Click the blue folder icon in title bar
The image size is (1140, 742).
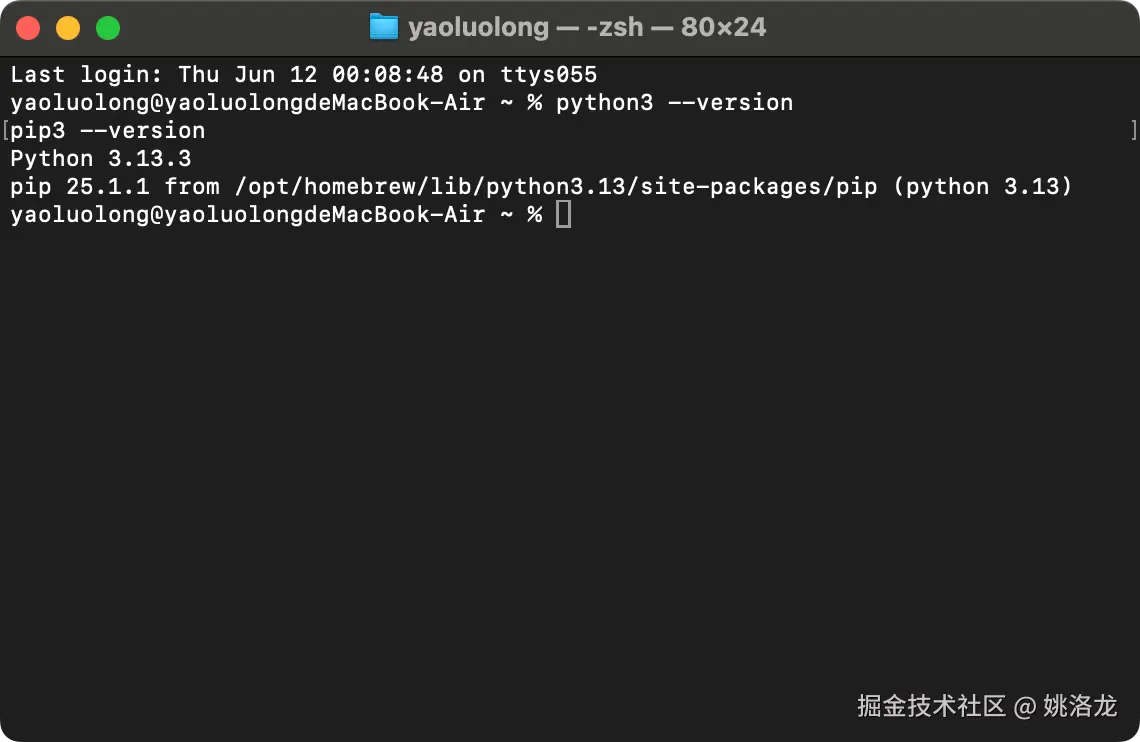coord(384,28)
